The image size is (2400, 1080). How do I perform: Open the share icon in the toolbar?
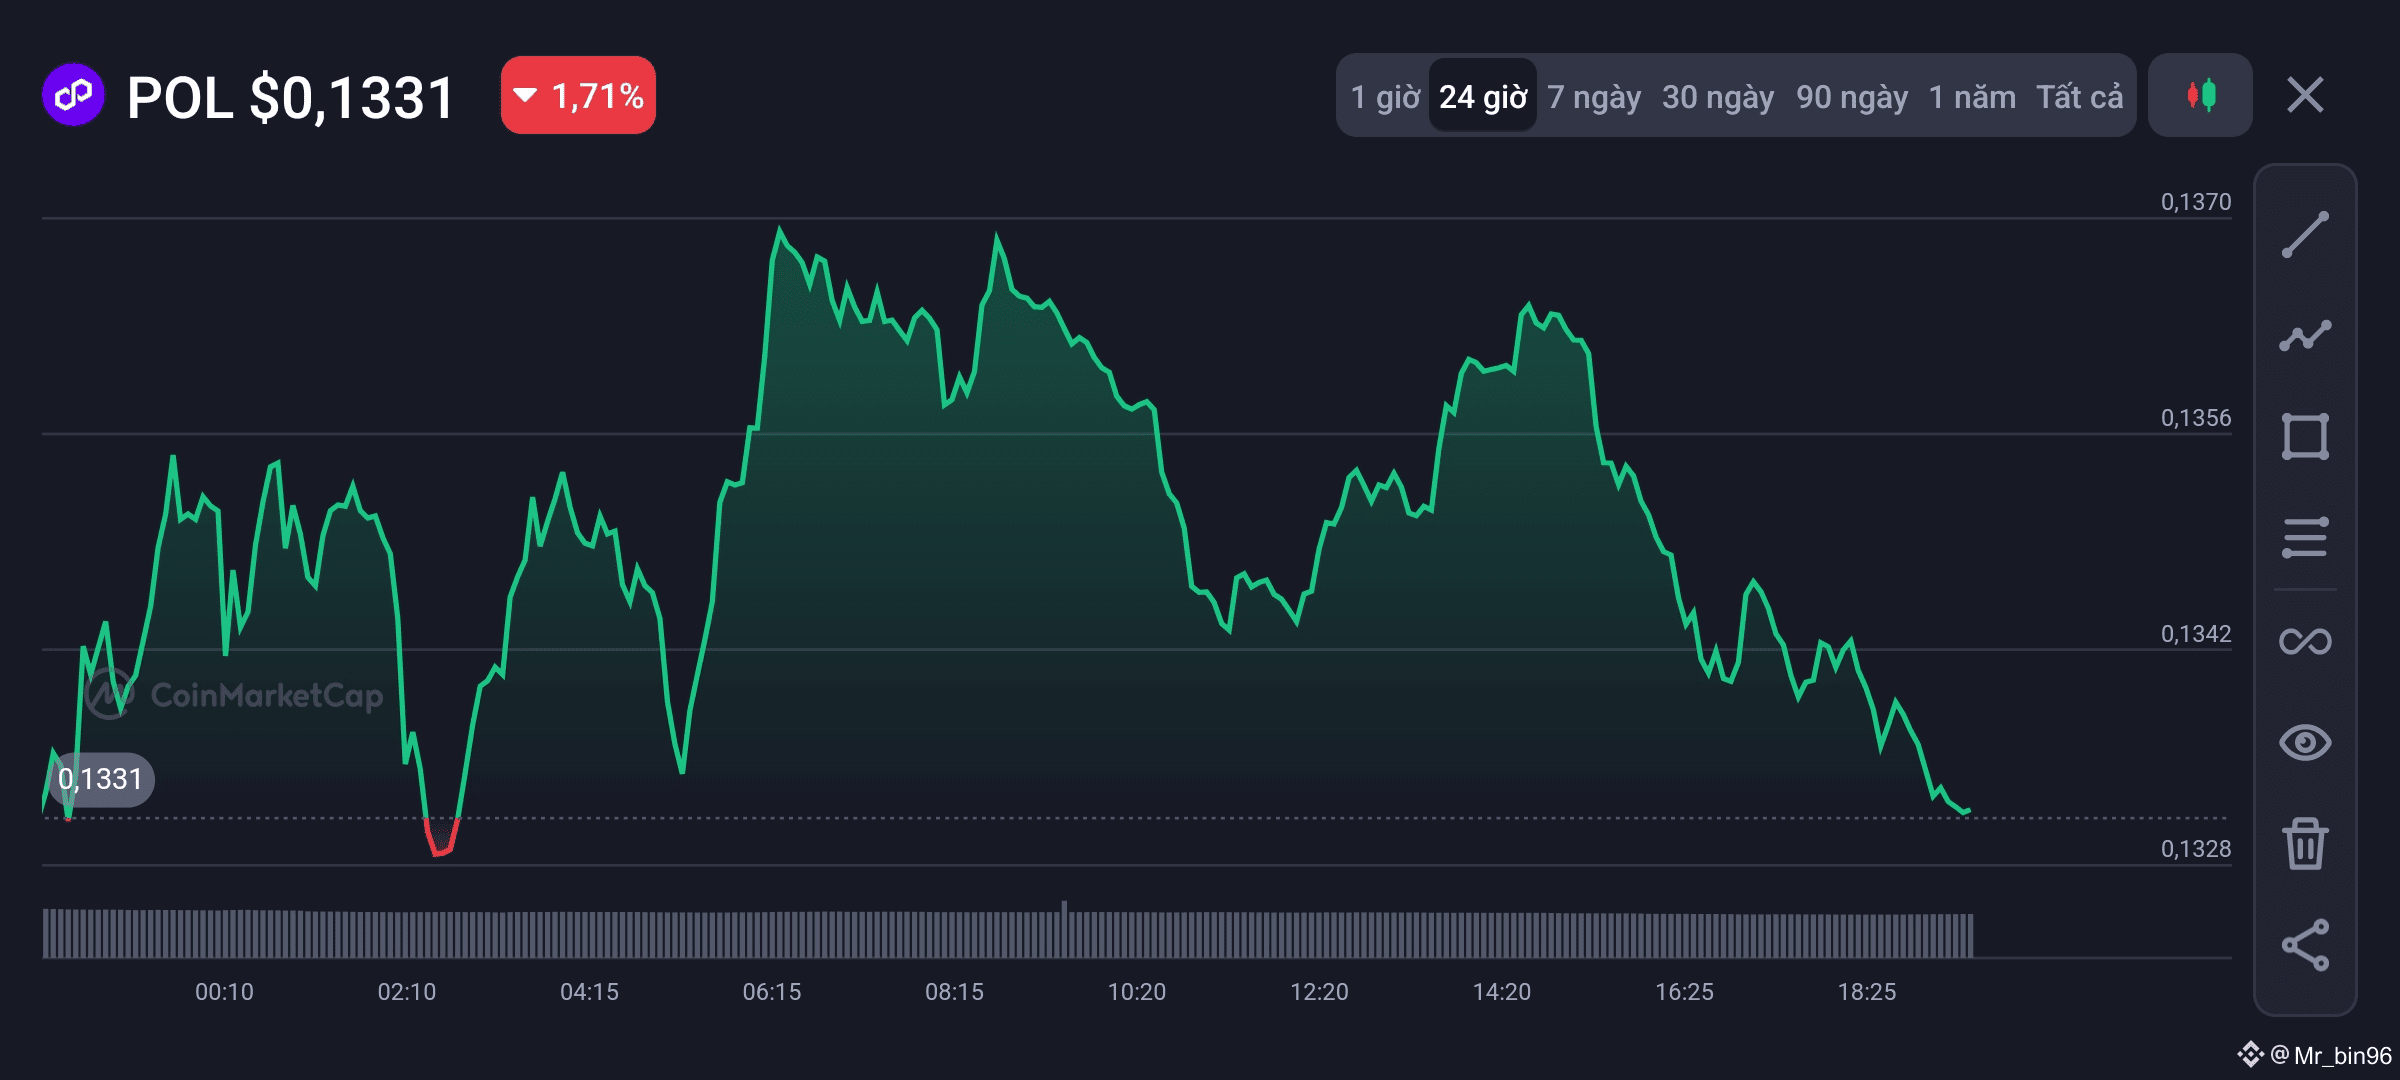click(2305, 945)
